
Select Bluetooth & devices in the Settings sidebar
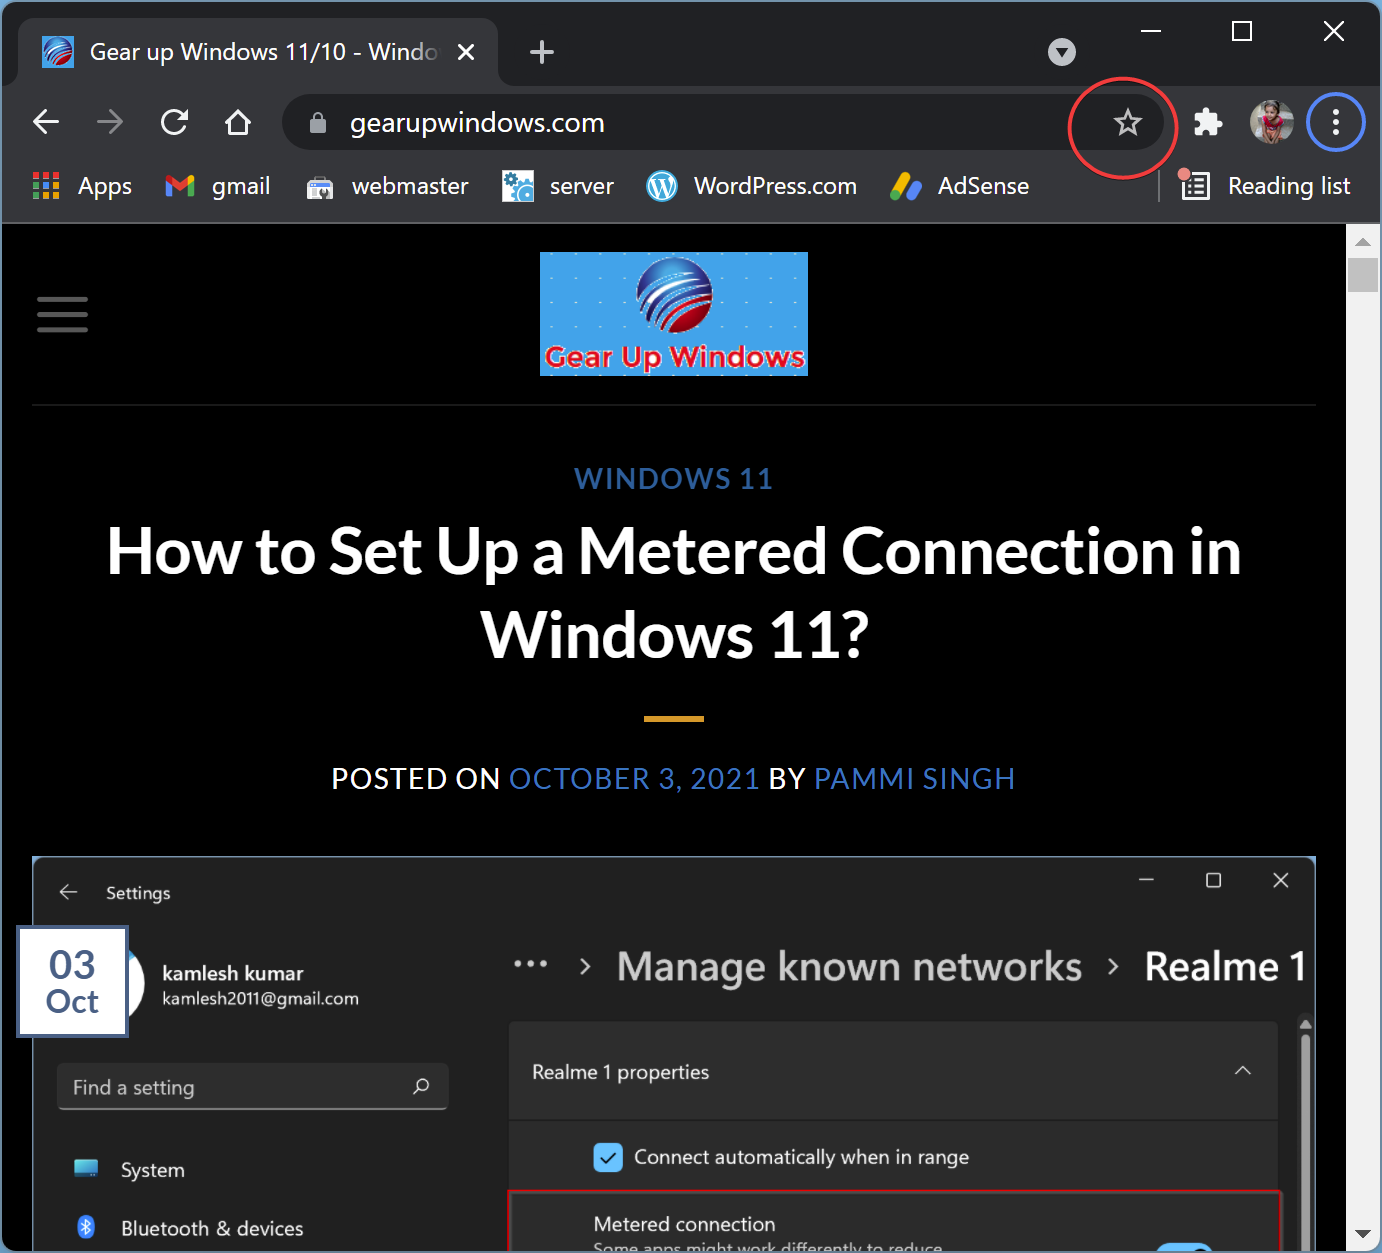pos(190,1228)
